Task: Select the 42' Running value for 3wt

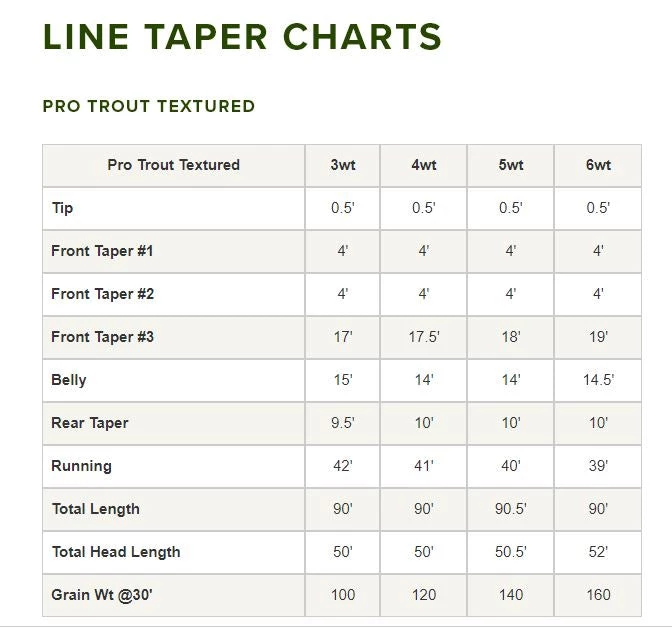Action: 342,466
